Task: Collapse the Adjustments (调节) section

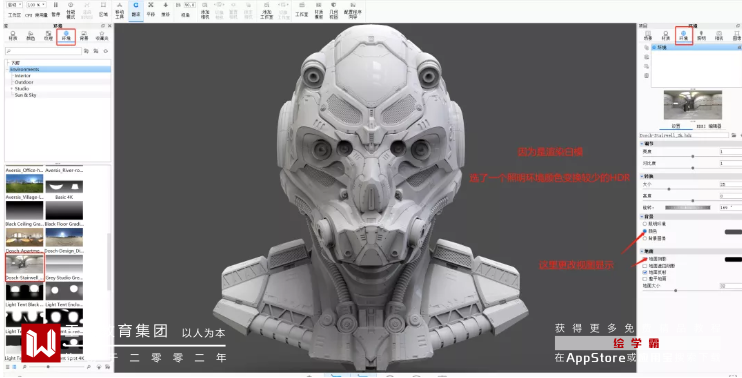Action: coord(642,143)
